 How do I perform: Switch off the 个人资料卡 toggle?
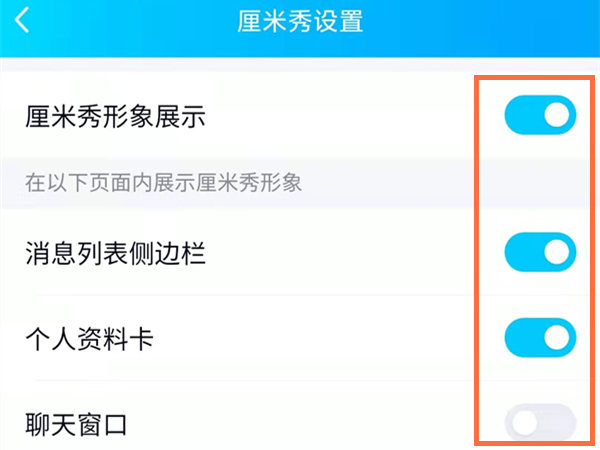(540, 338)
